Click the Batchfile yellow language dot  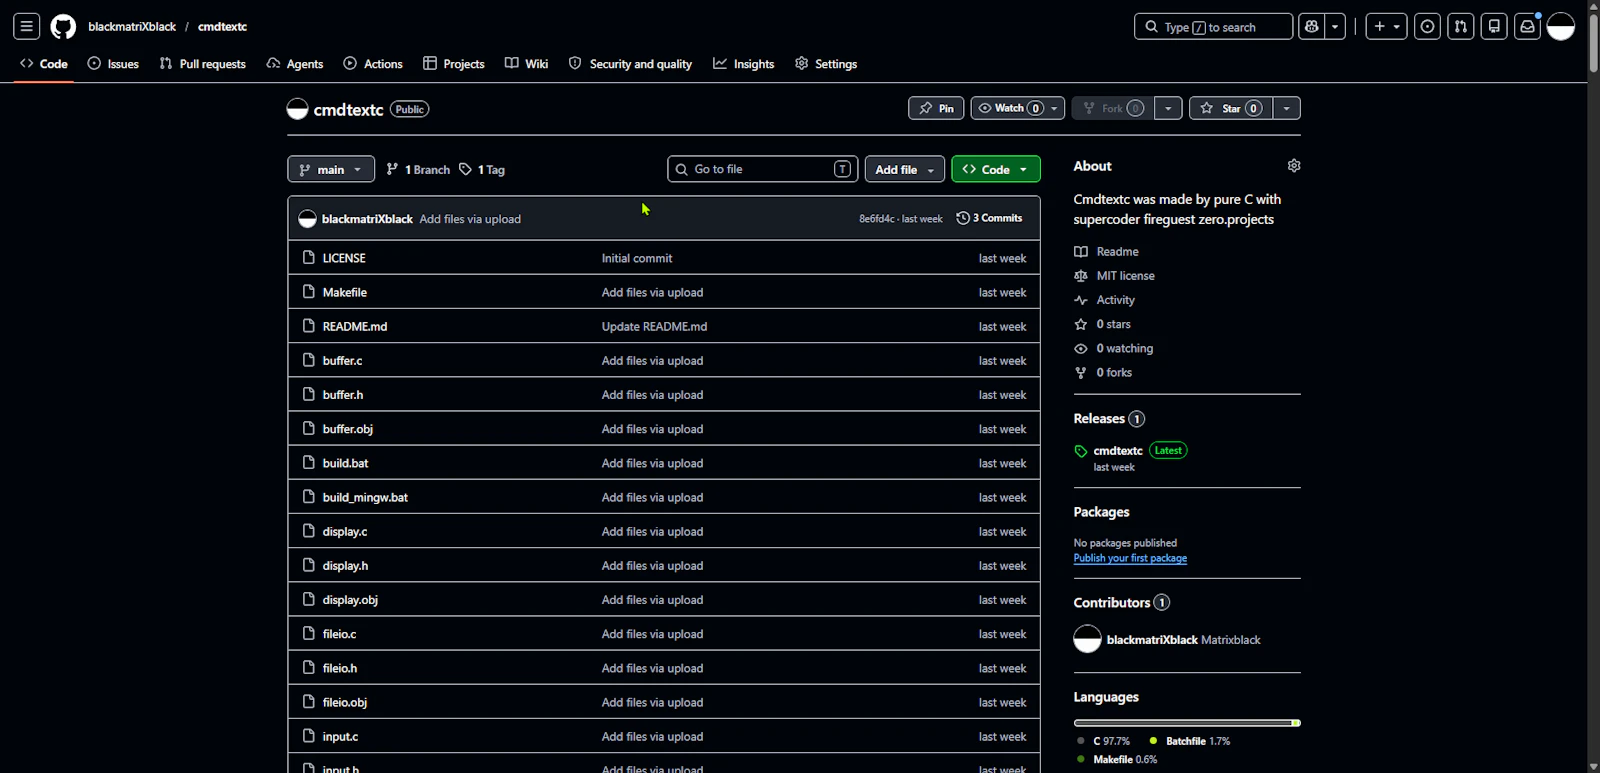click(x=1153, y=741)
